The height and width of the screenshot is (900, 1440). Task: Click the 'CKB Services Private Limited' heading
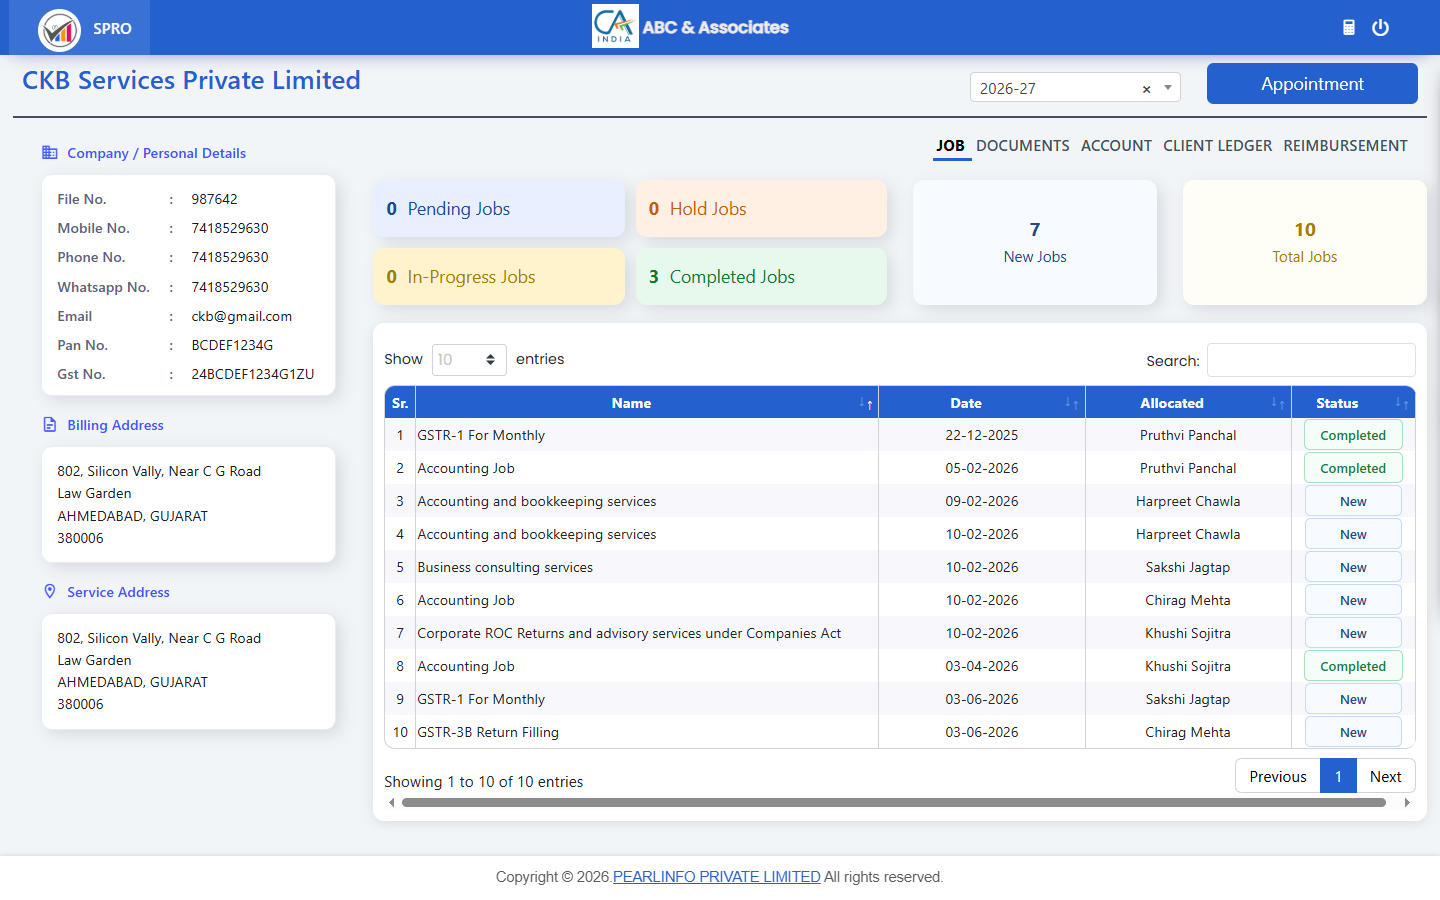tap(191, 80)
